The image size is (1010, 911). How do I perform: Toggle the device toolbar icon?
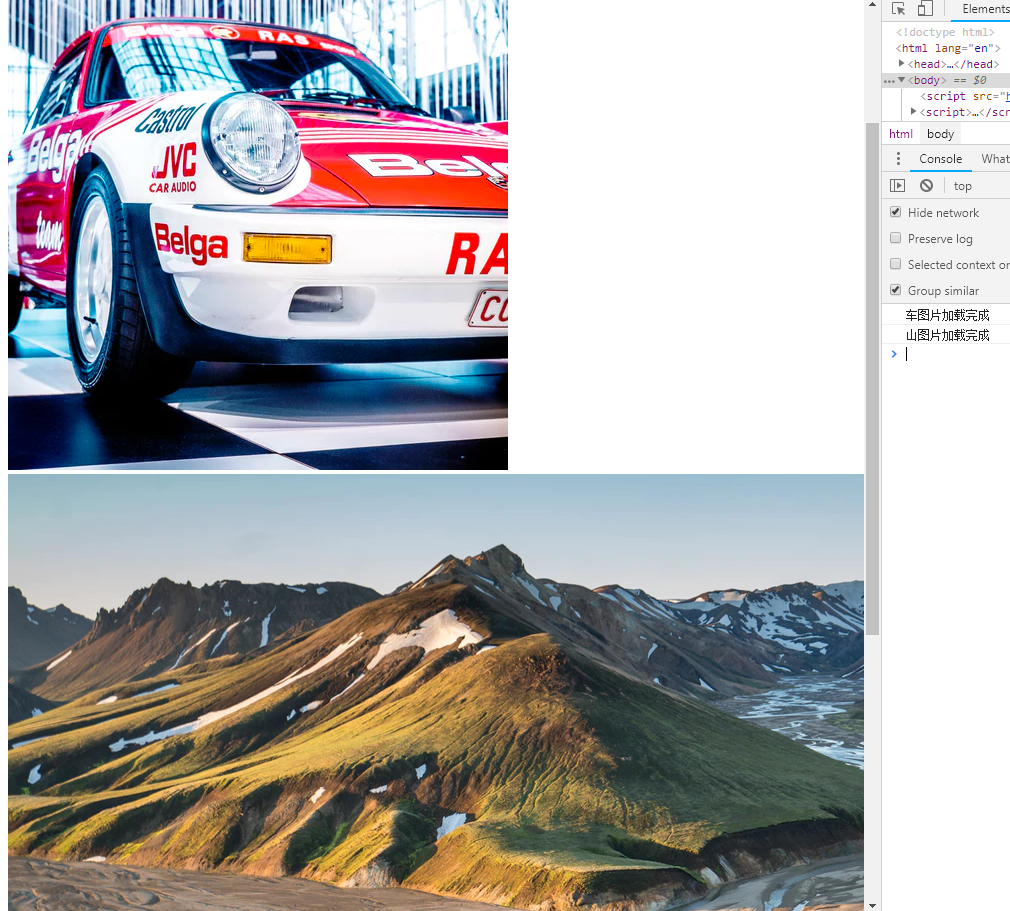coord(925,8)
